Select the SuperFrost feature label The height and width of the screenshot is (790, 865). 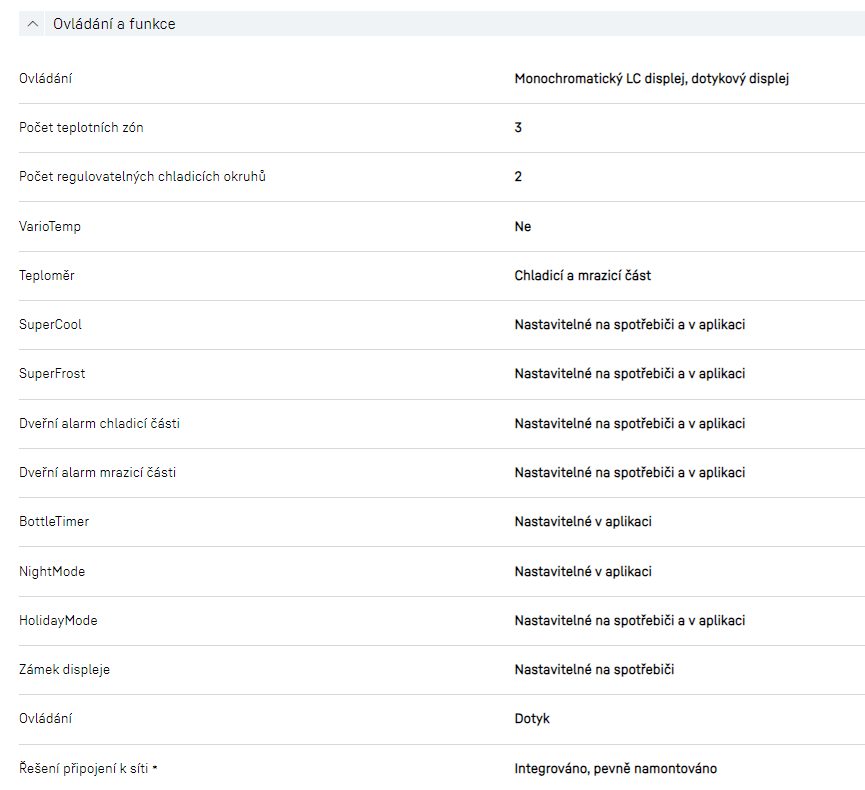52,373
